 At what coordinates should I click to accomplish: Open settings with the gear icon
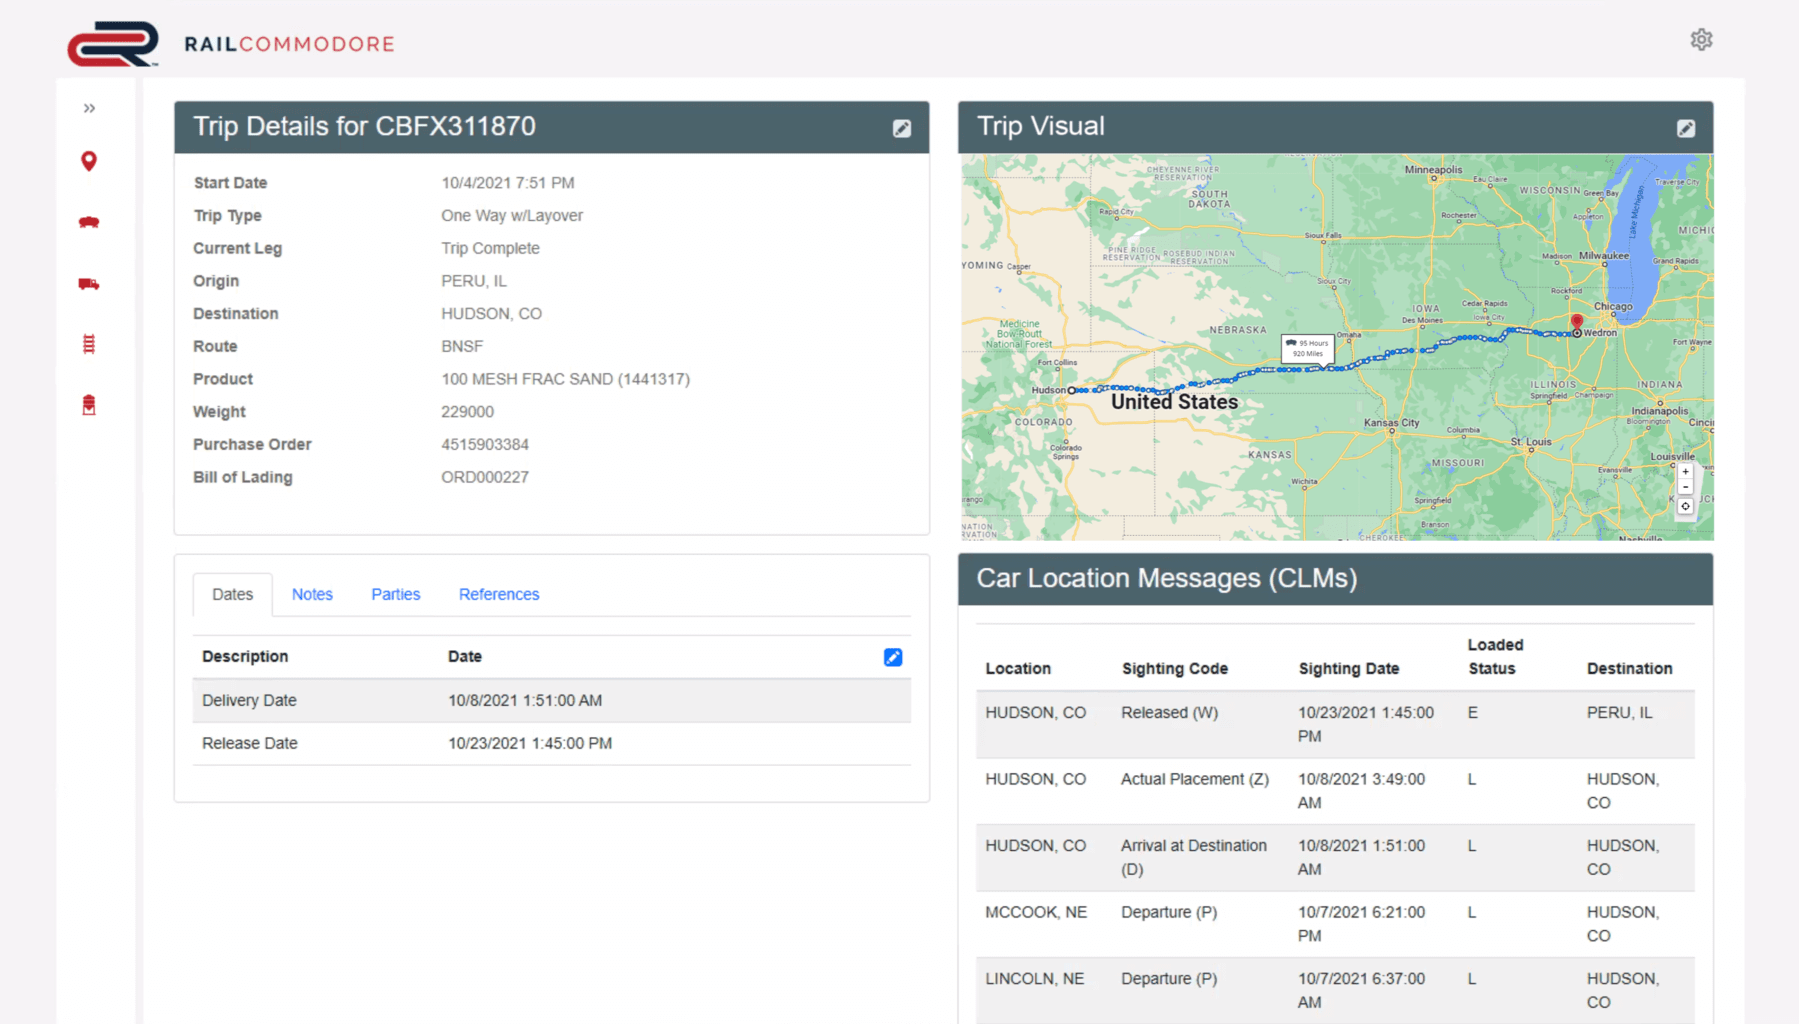point(1701,40)
